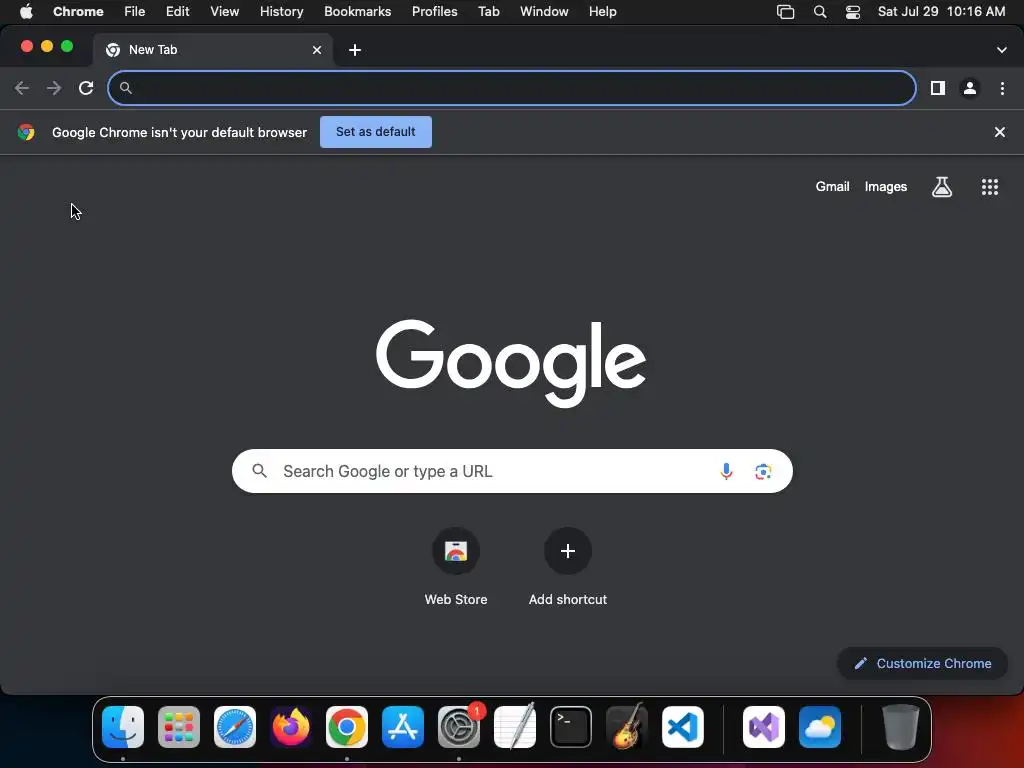Viewport: 1024px width, 768px height.
Task: Focus the address bar
Action: point(512,88)
